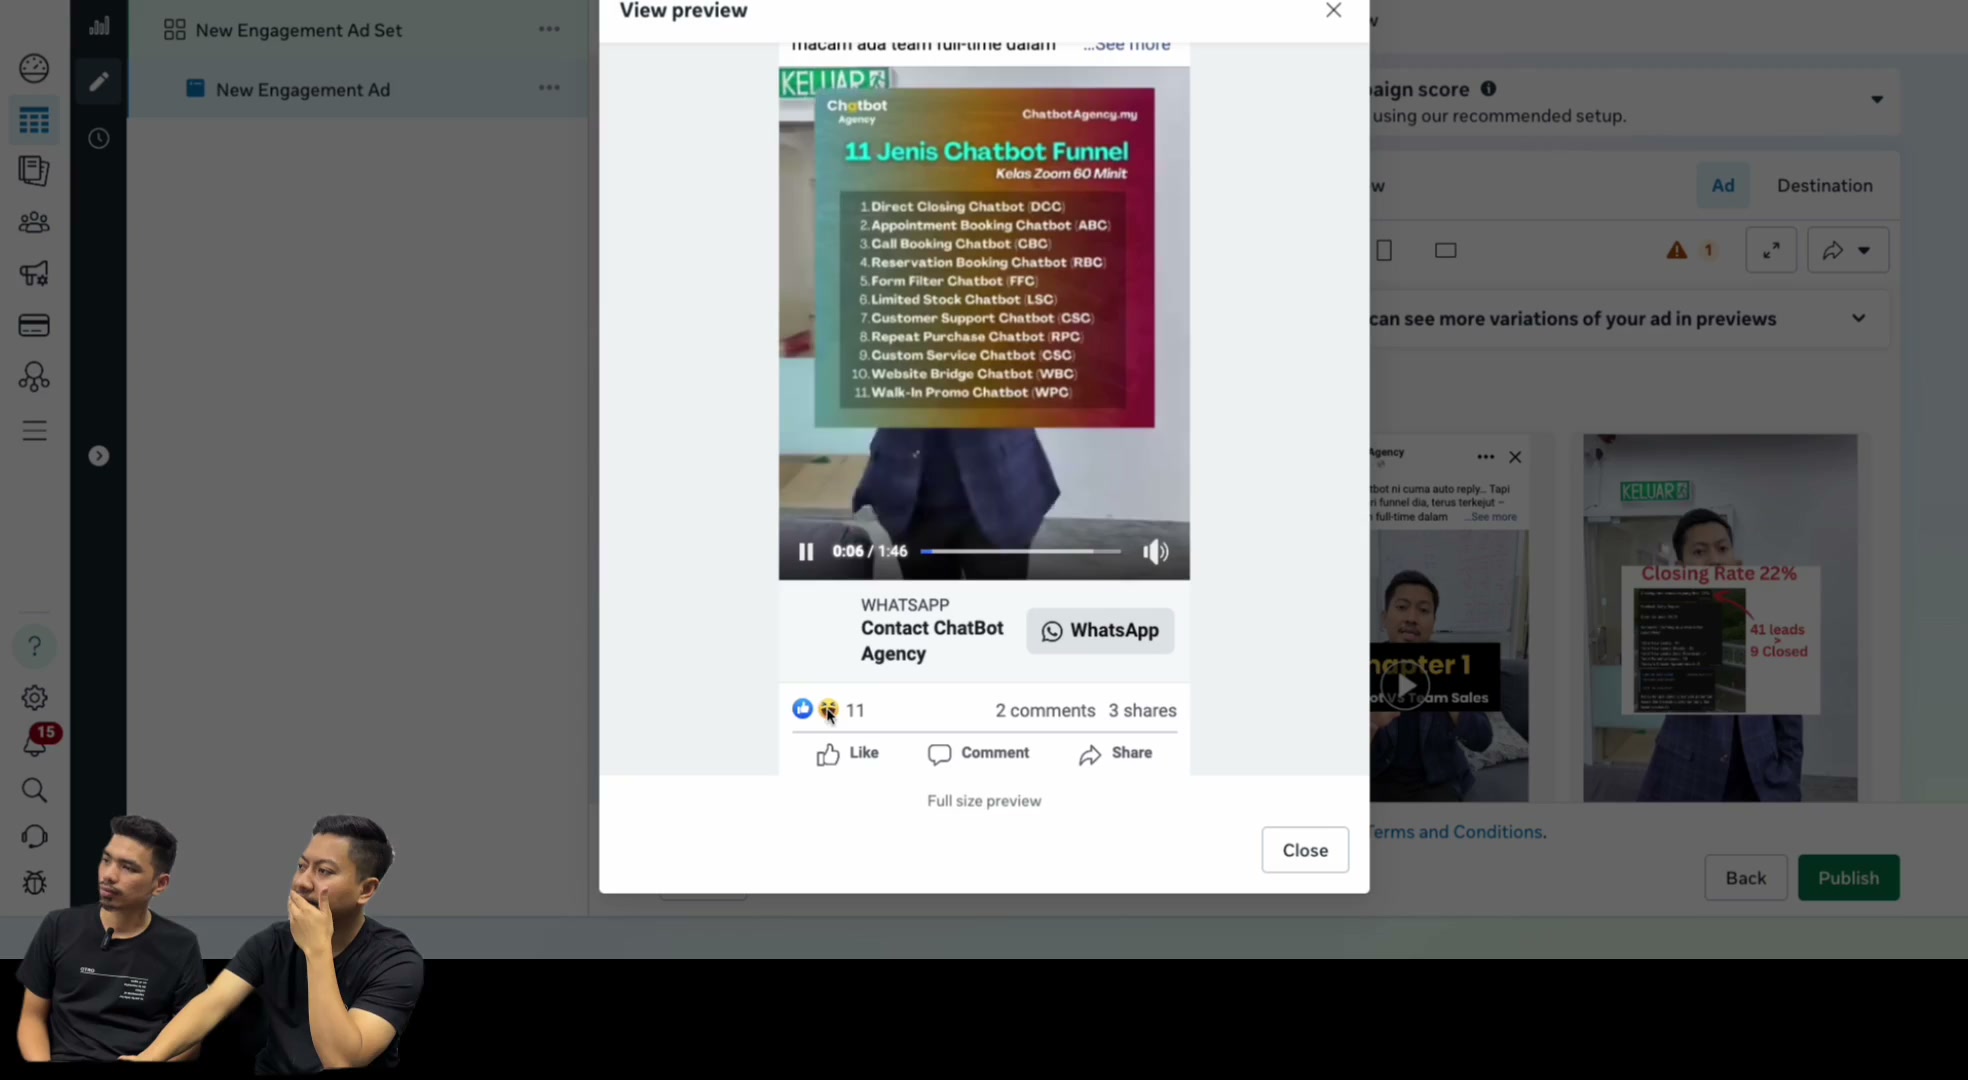This screenshot has width=1968, height=1080.
Task: Open the chart icon atop the dark panel
Action: [x=98, y=26]
